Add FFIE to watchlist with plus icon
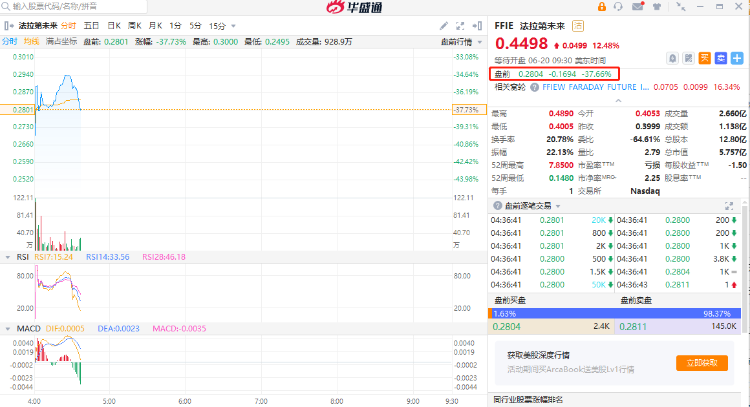750x407 pixels. 736,58
